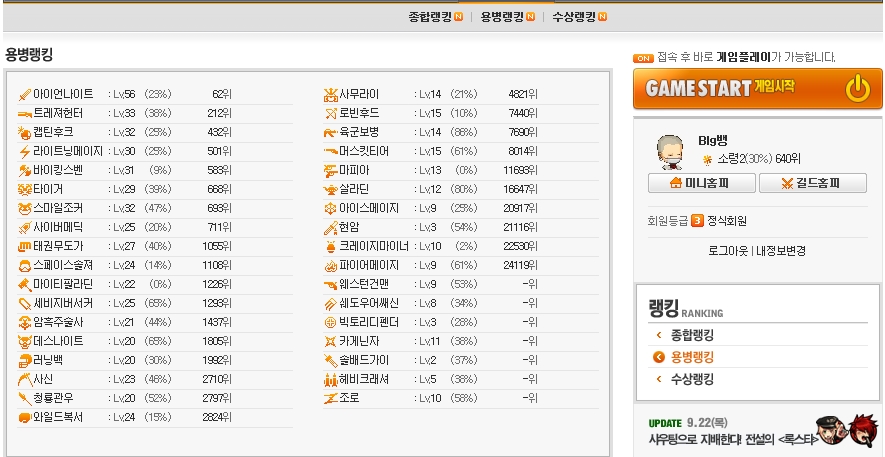The image size is (885, 457).
Task: Click the 데스나이트 skull icon
Action: 24,341
